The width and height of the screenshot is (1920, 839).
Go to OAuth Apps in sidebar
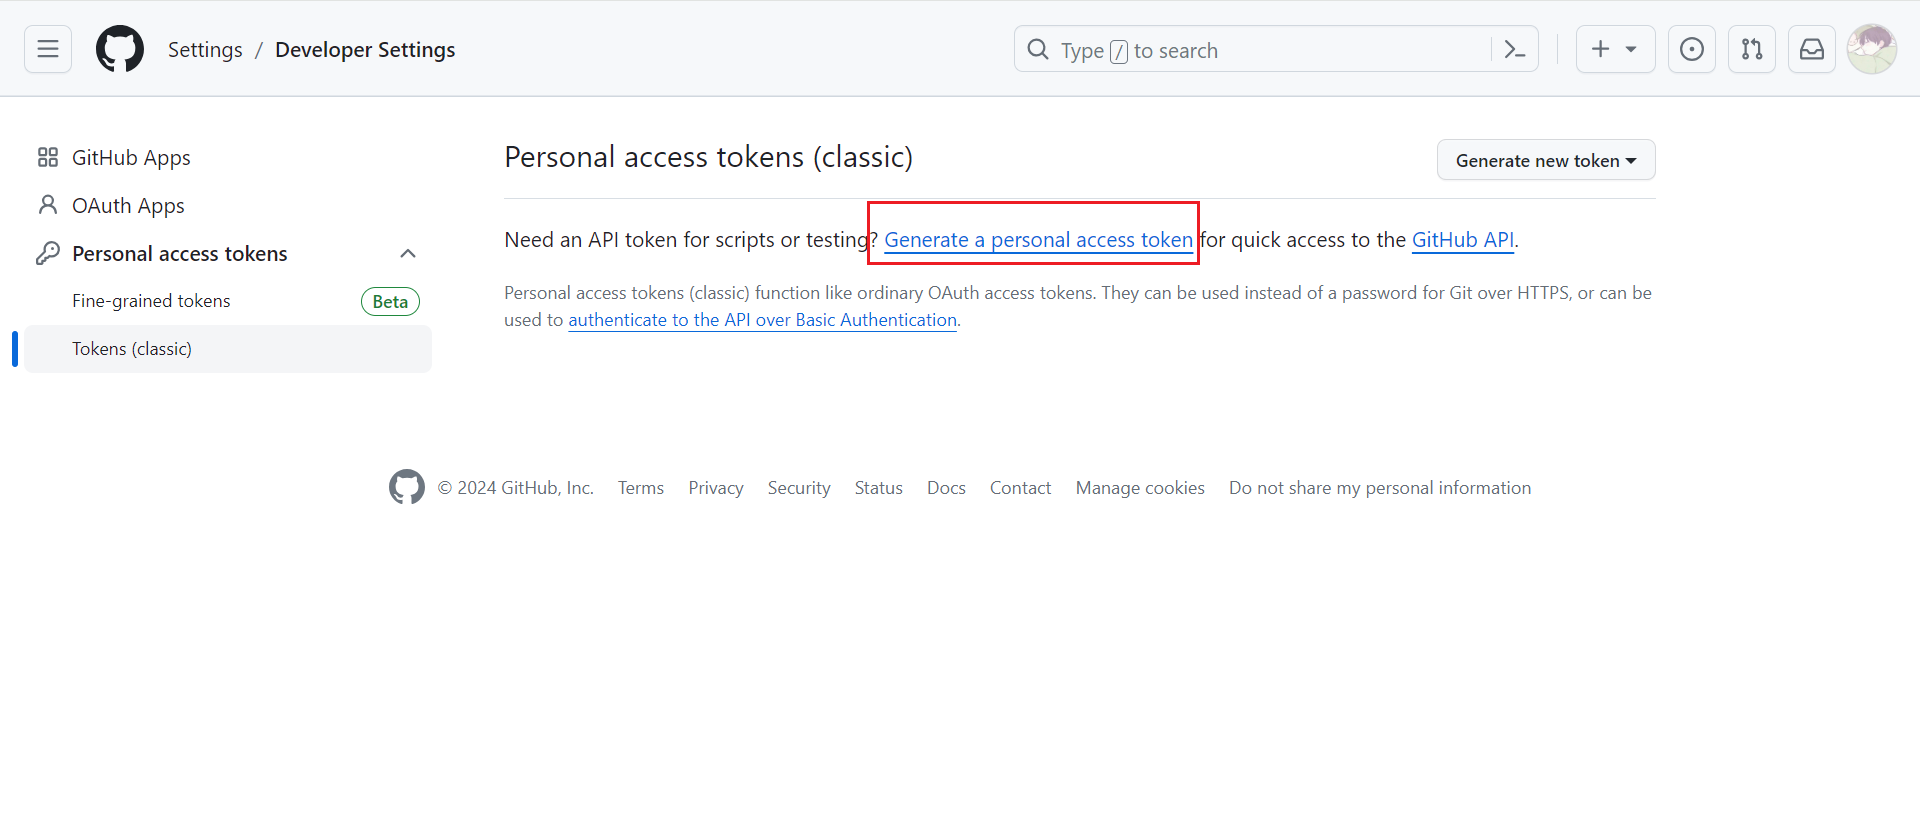[x=128, y=205]
